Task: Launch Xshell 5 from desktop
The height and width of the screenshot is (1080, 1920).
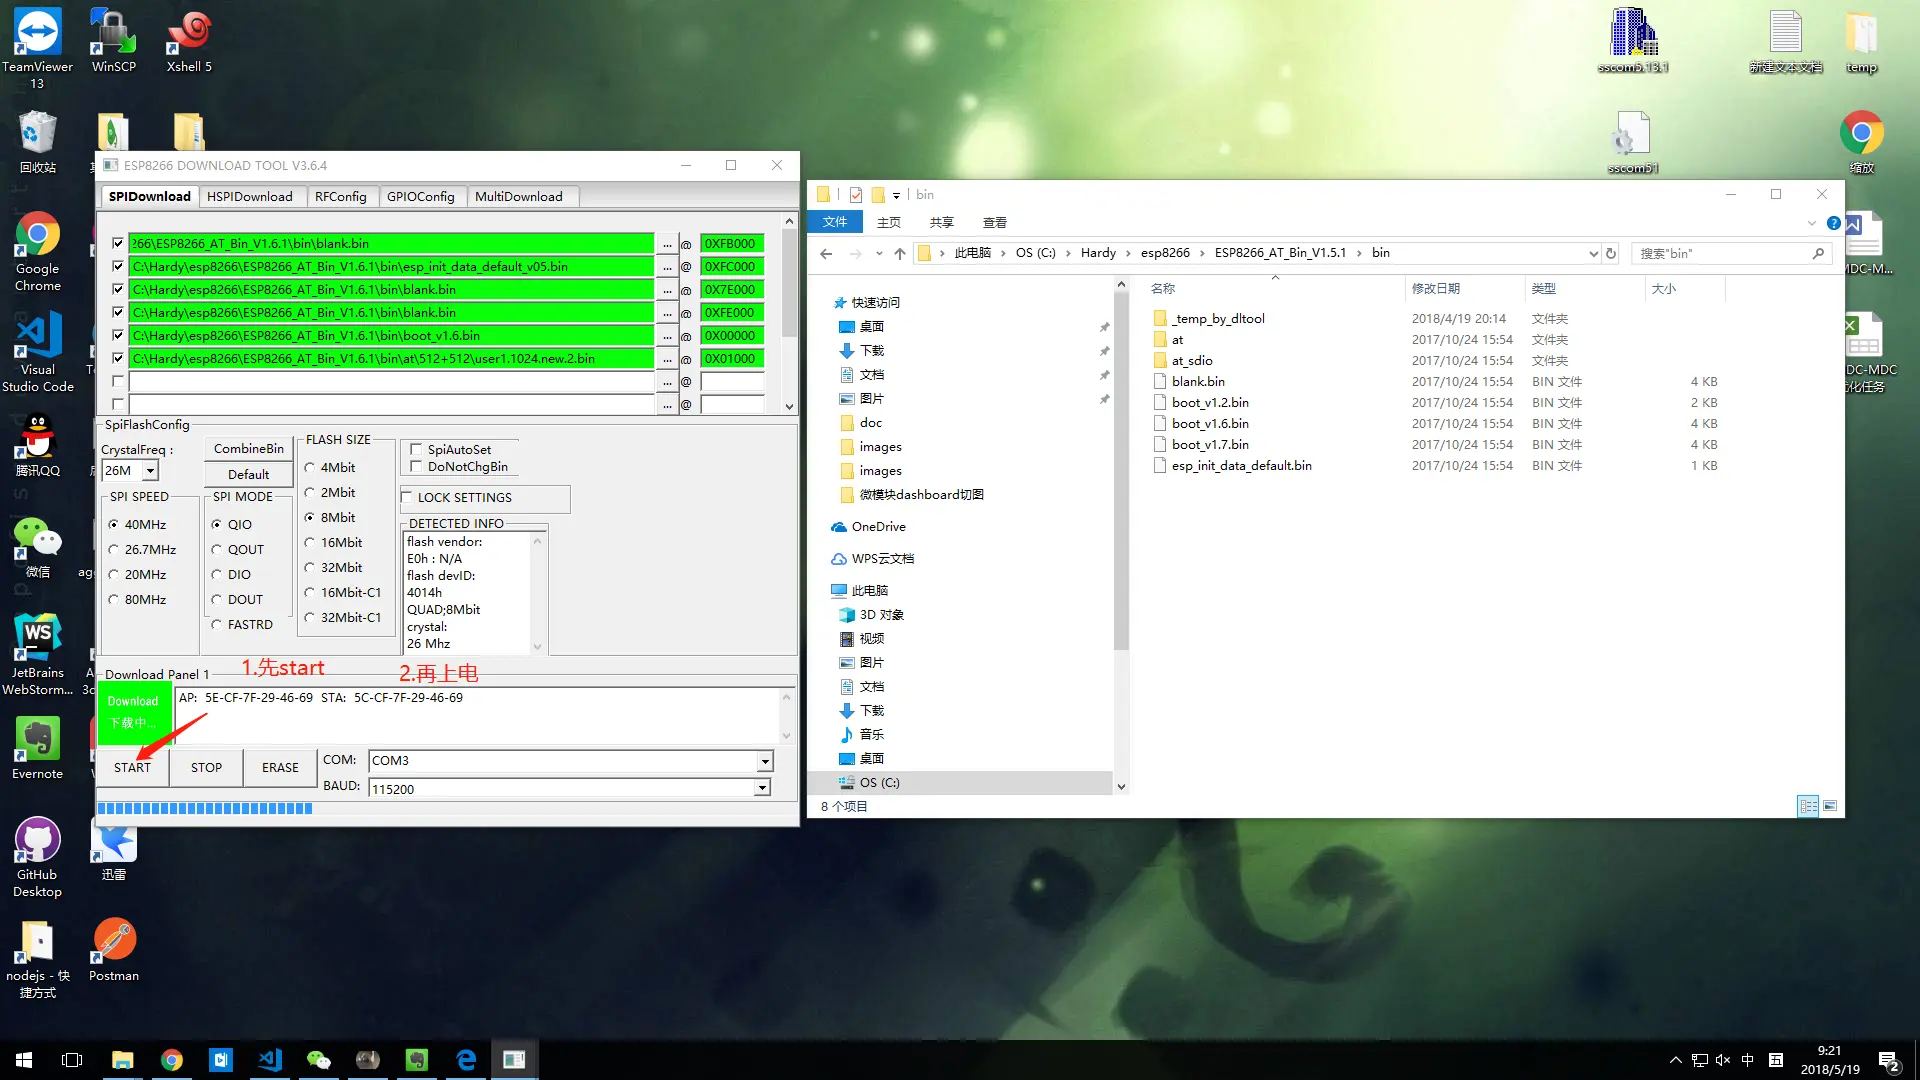Action: tap(189, 40)
